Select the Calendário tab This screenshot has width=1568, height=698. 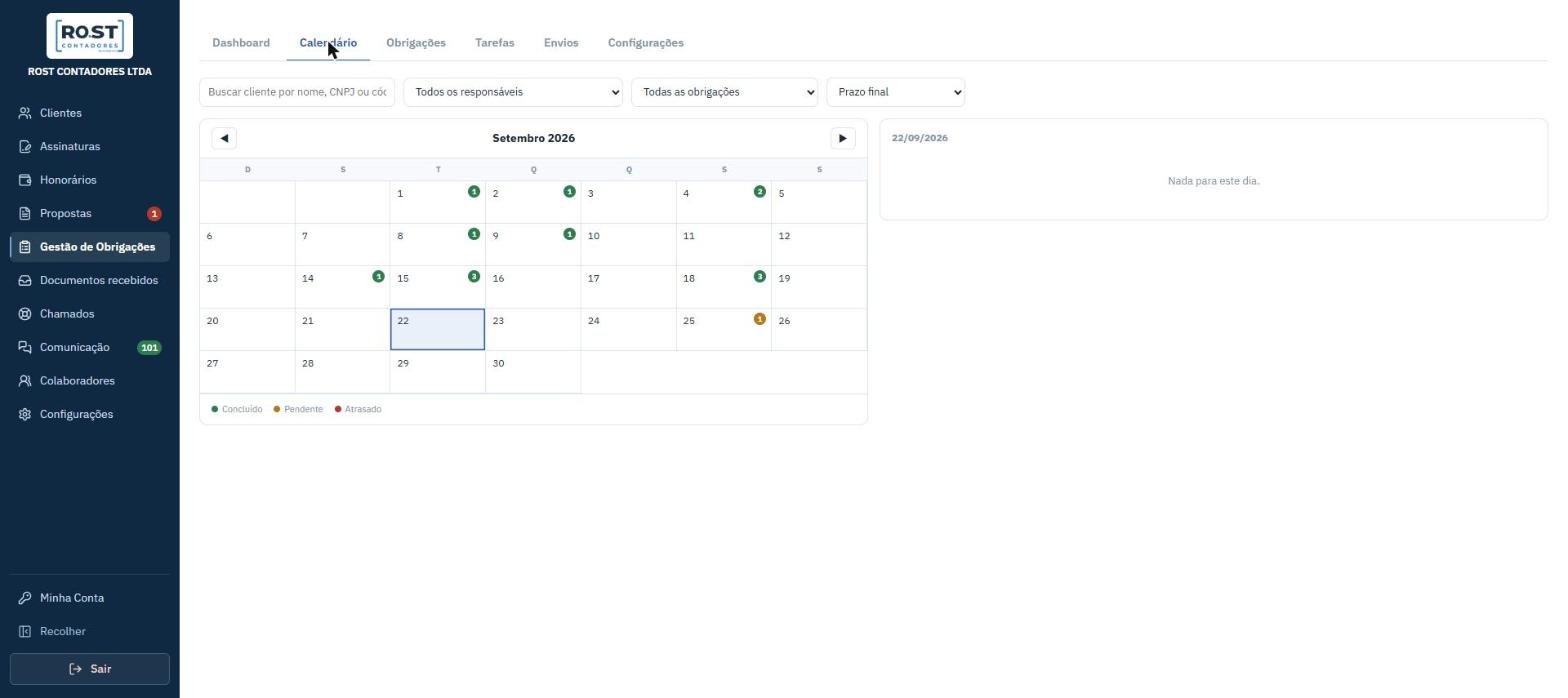click(x=328, y=43)
